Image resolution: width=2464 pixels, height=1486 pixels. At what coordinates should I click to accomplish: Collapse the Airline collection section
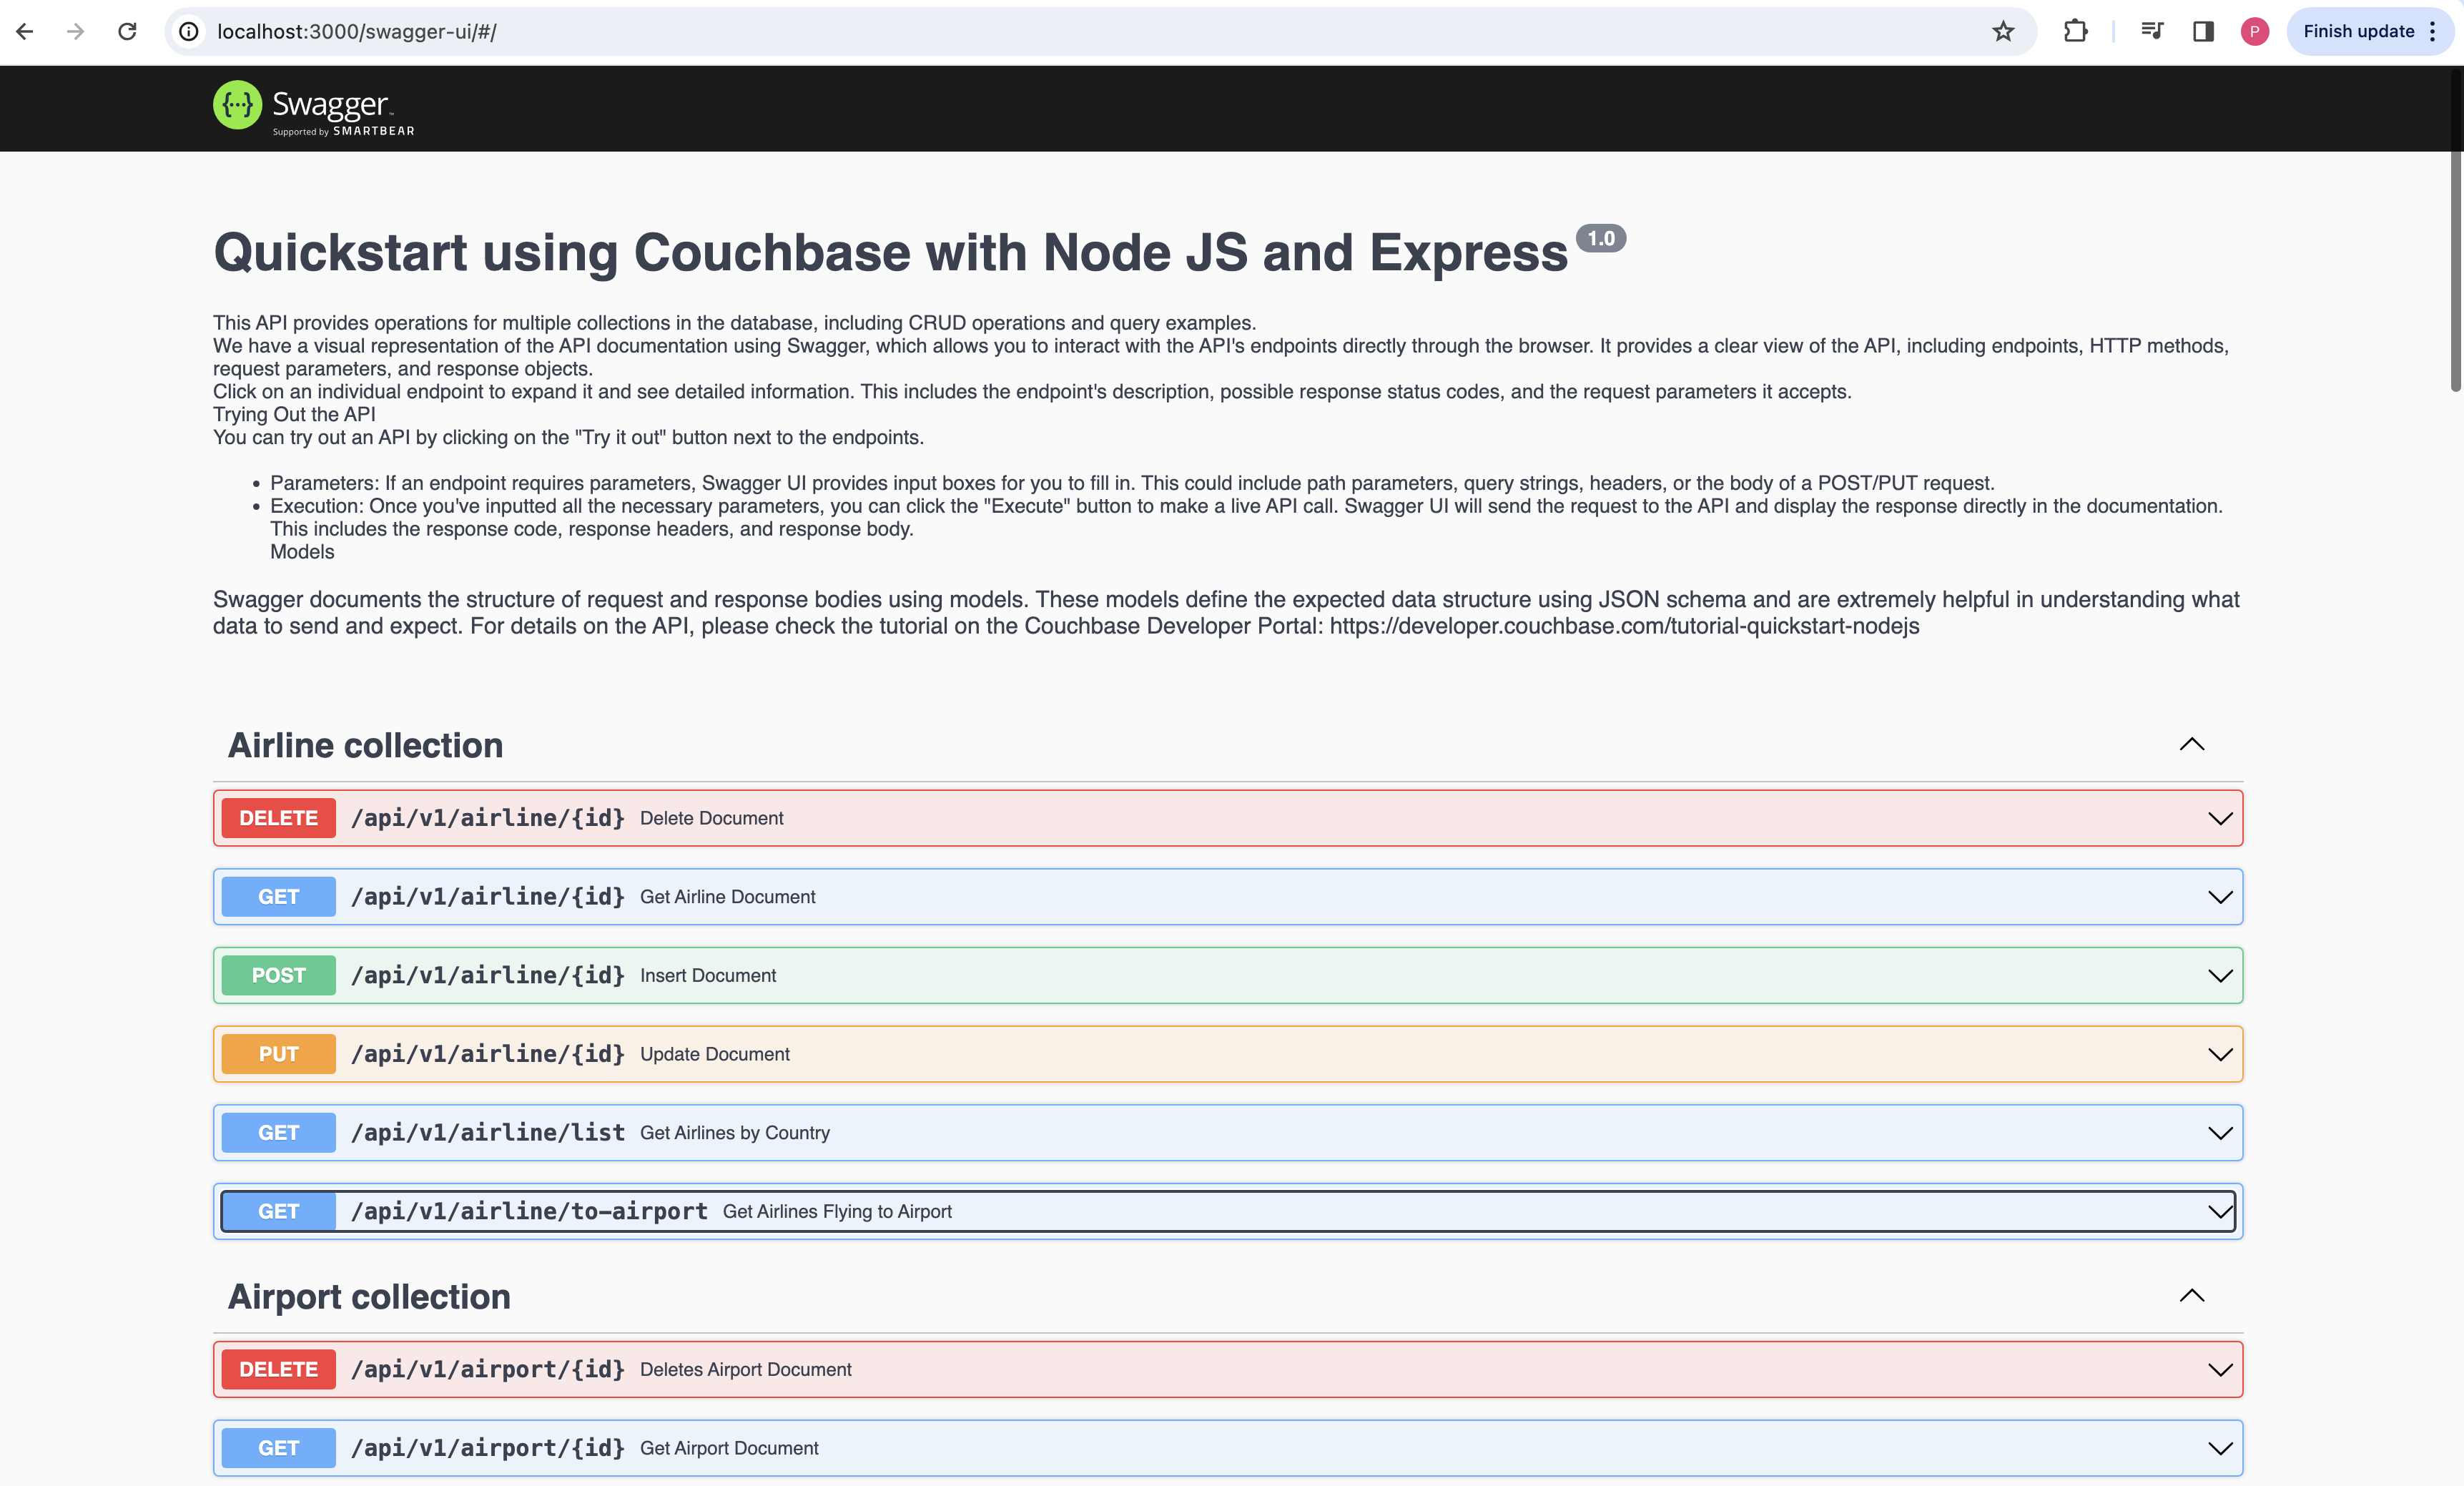pyautogui.click(x=2191, y=745)
